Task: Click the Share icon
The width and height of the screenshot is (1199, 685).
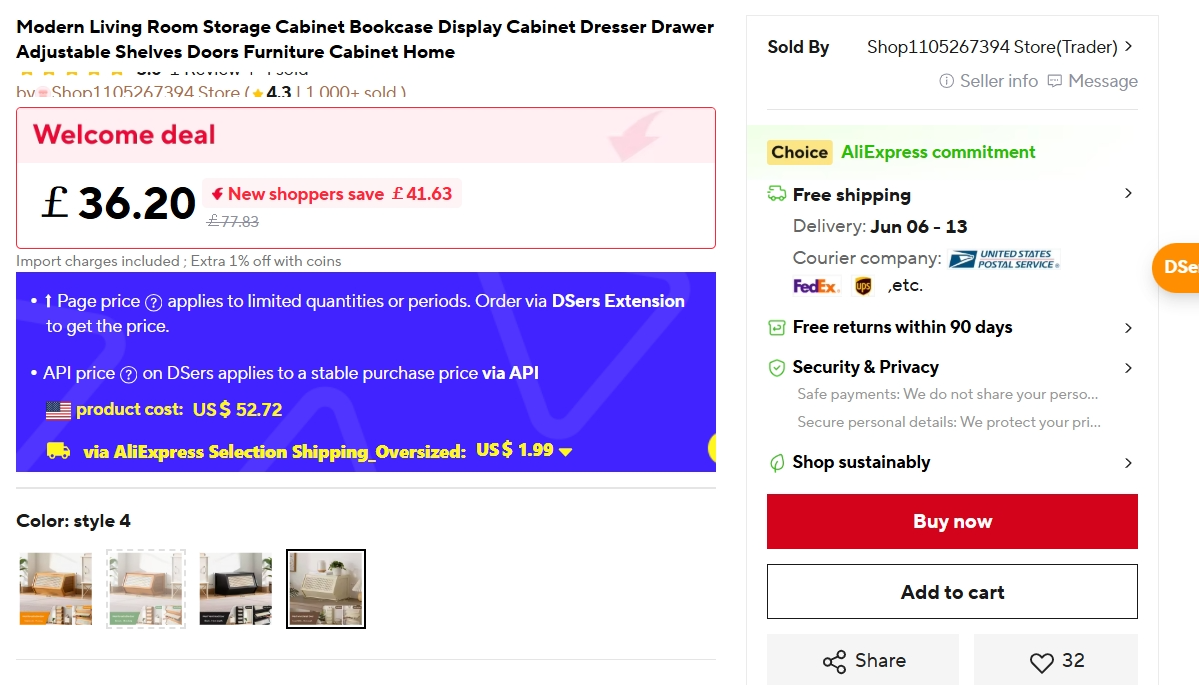Action: click(834, 661)
